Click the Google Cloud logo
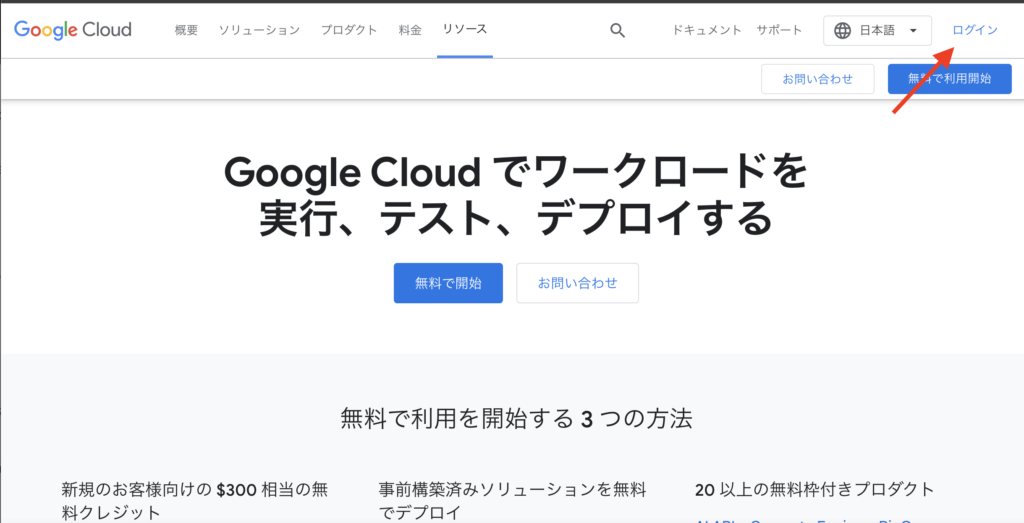Screen dimensions: 1024x523 (73, 29)
